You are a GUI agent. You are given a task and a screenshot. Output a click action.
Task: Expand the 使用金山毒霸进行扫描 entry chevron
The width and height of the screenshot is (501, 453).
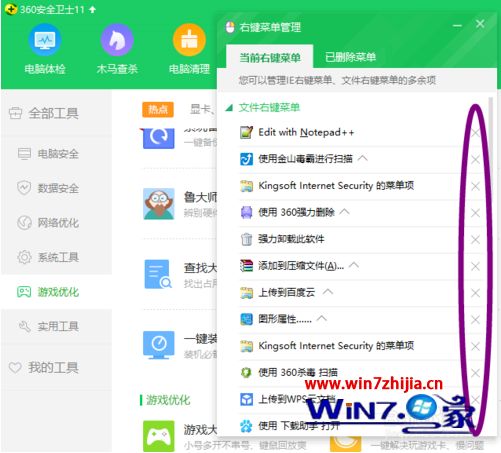click(x=363, y=158)
